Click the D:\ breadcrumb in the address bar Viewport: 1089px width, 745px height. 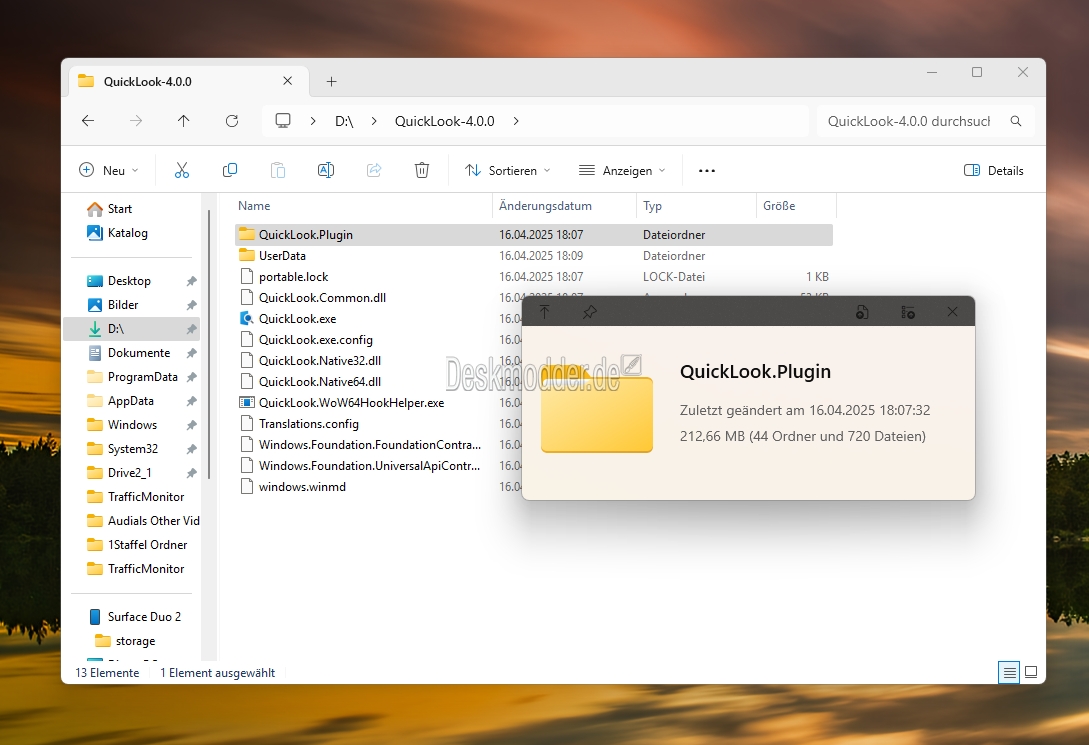(x=344, y=121)
